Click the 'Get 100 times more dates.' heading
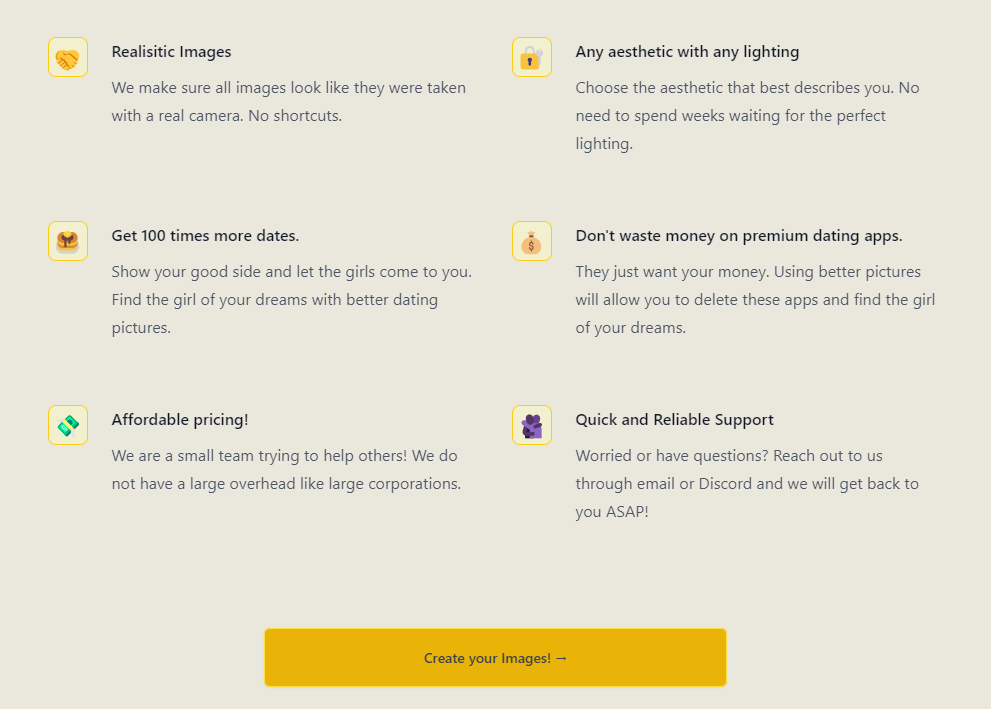The width and height of the screenshot is (991, 709). click(x=205, y=236)
